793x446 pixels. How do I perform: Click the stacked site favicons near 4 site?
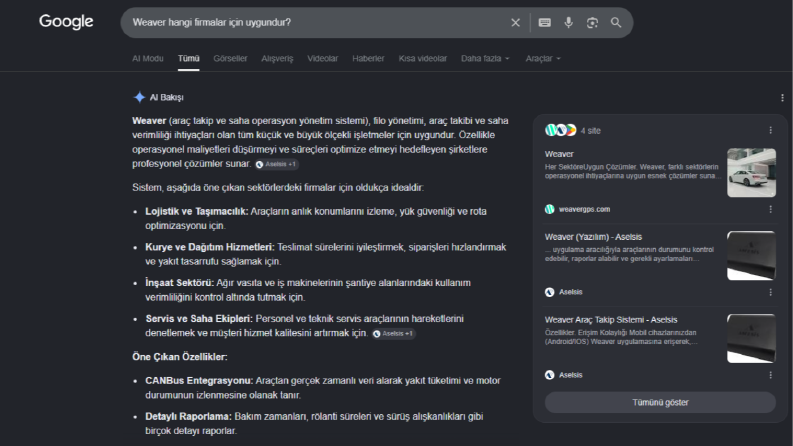(x=560, y=130)
